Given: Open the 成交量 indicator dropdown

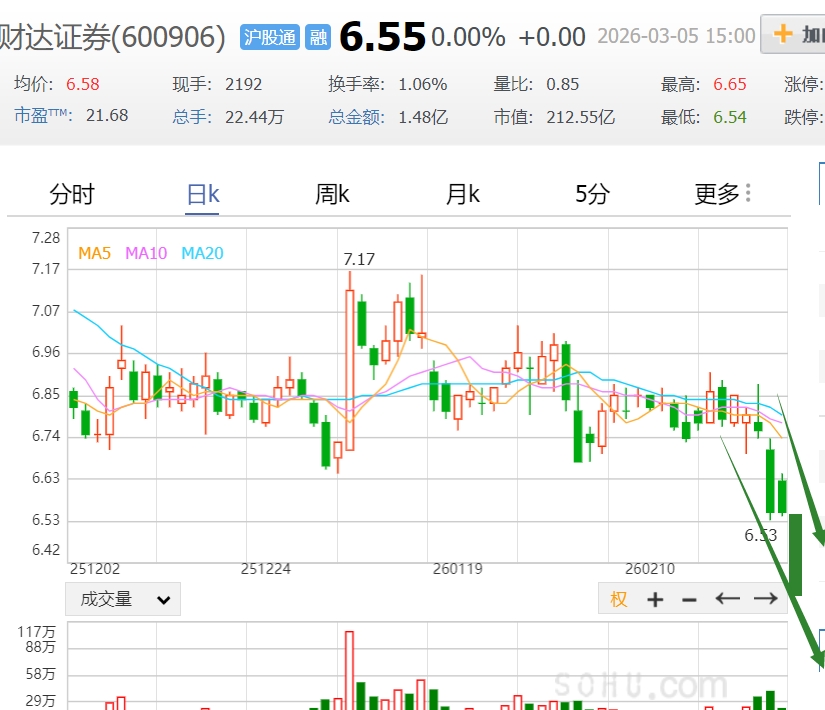Looking at the screenshot, I should point(123,599).
